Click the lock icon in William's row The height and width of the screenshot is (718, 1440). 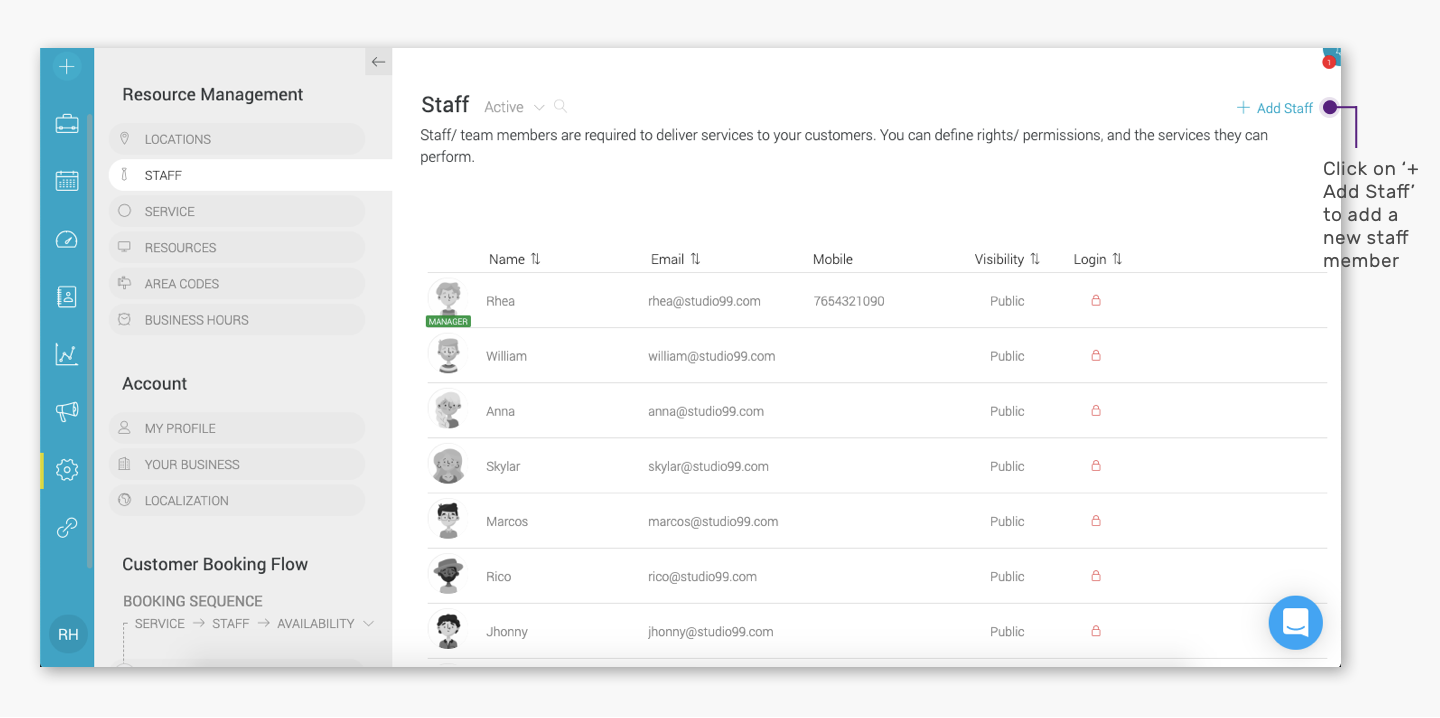coord(1096,355)
